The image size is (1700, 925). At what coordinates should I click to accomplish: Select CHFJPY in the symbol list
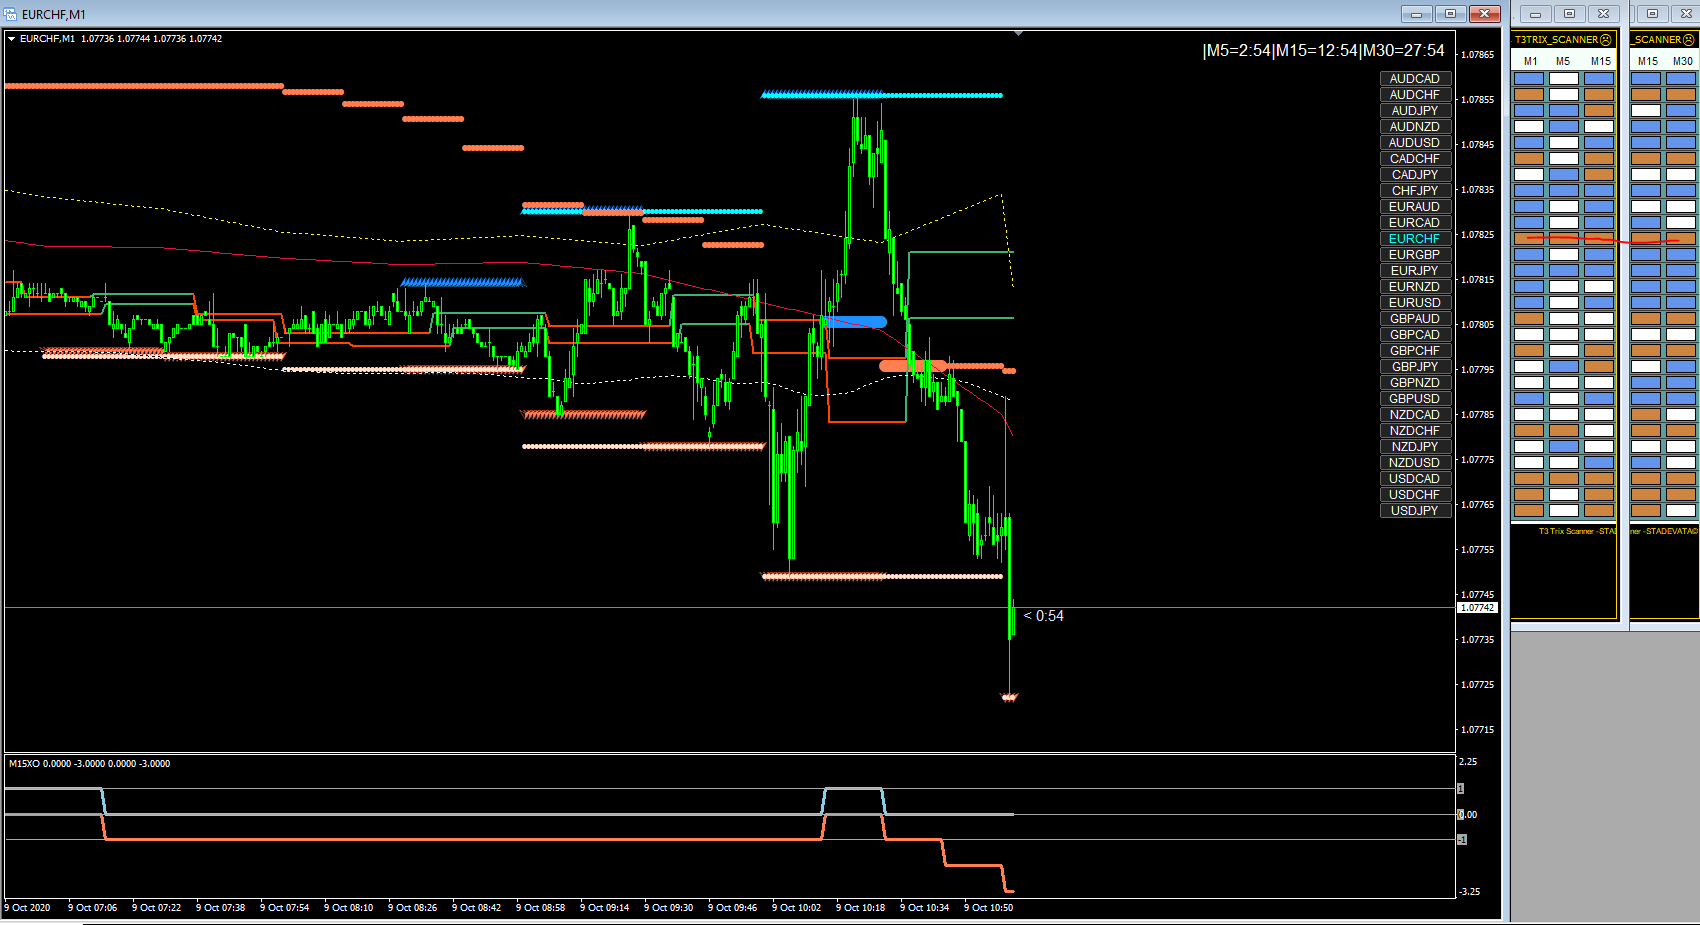1415,191
